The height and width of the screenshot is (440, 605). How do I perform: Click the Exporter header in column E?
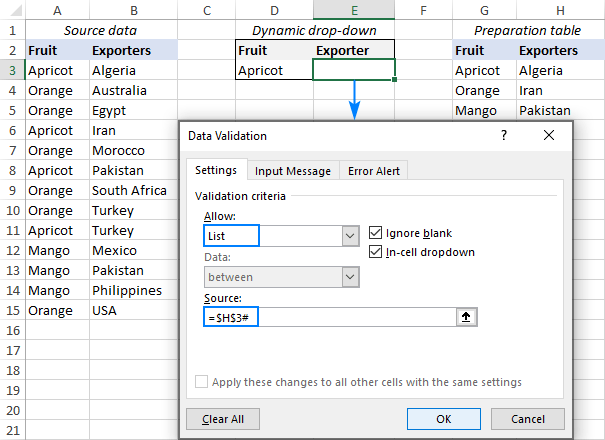point(354,50)
